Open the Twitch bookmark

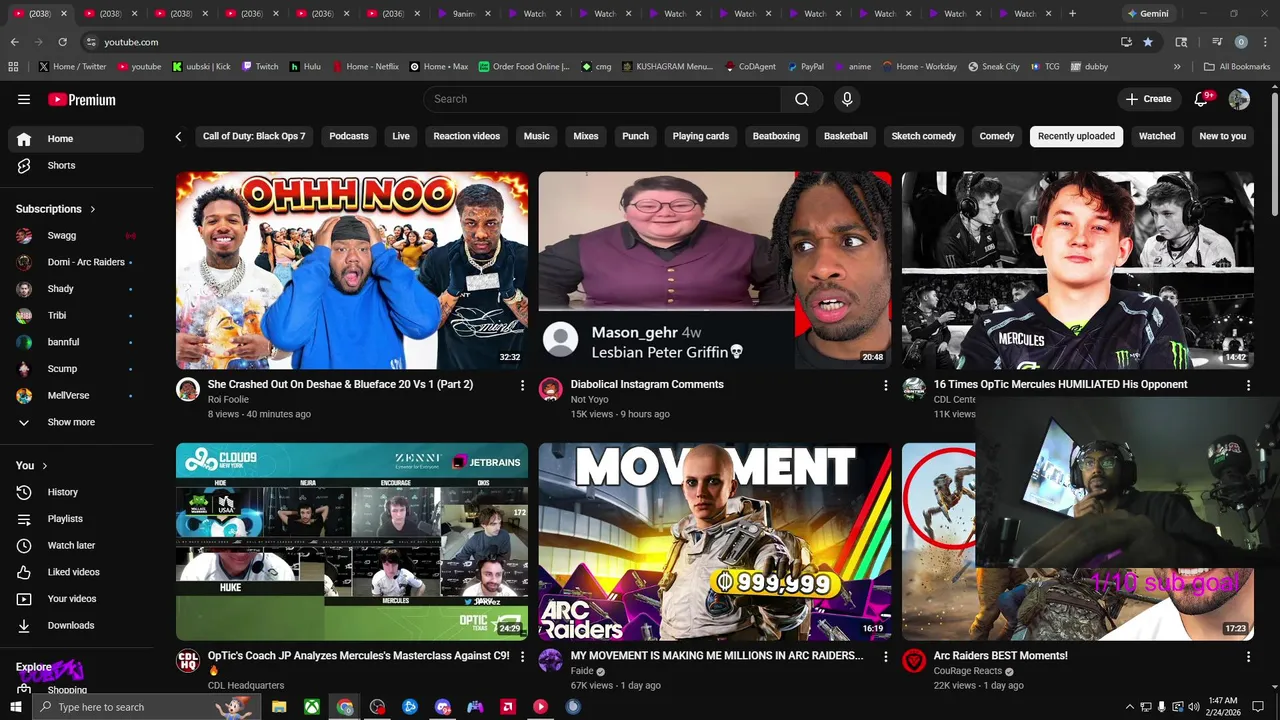point(260,67)
